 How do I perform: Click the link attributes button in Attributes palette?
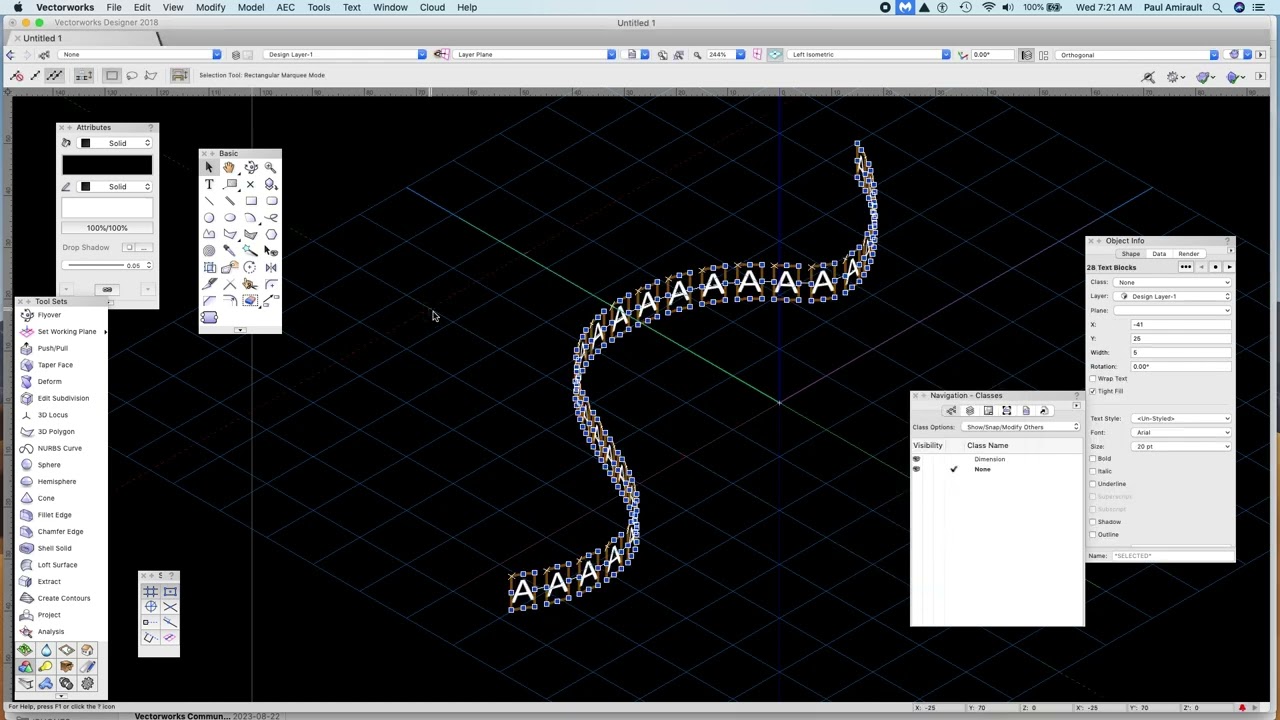(107, 290)
